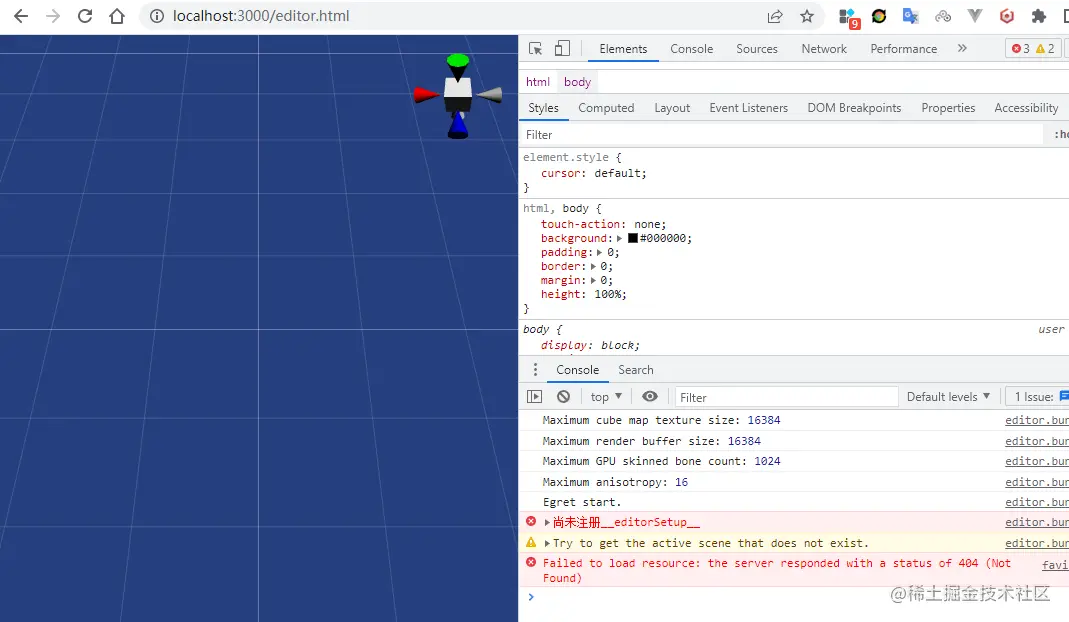Activate the inspect element picker tool
Image resolution: width=1069 pixels, height=622 pixels.
(x=535, y=48)
